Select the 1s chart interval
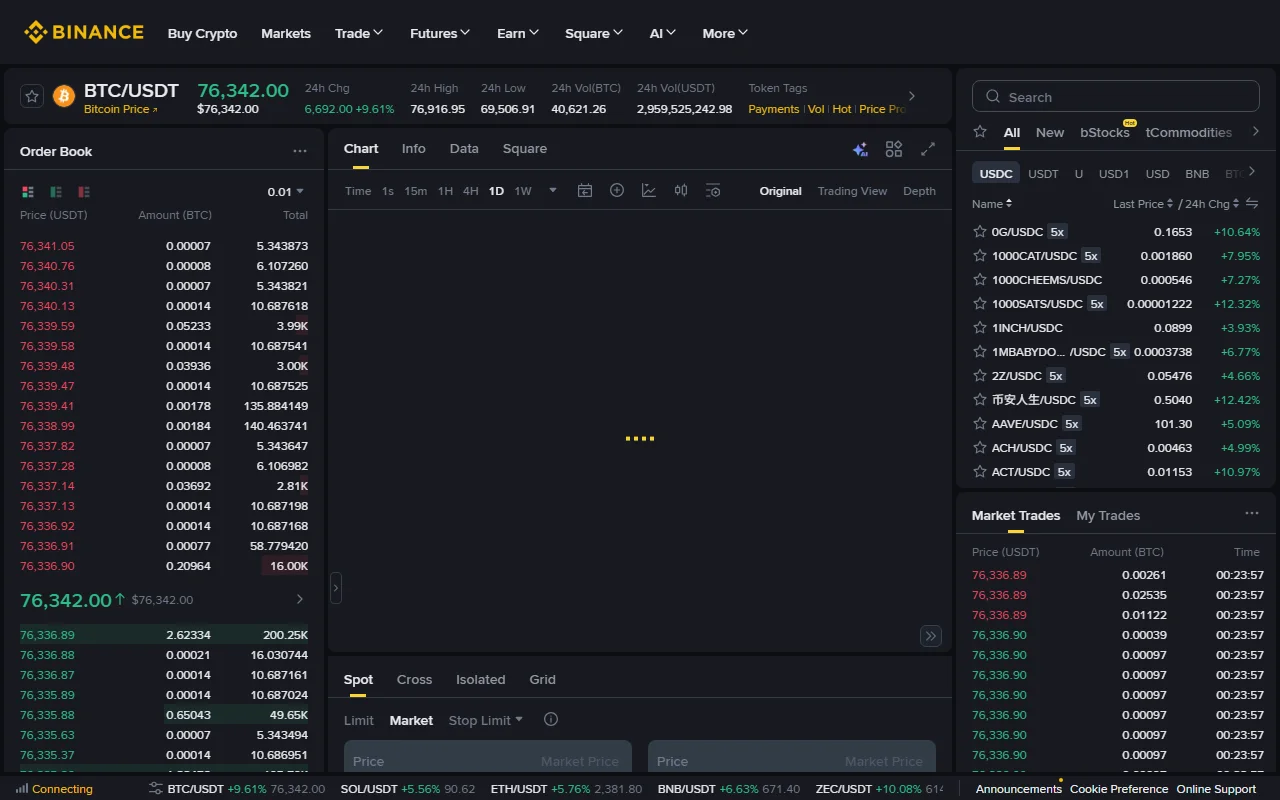1280x800 pixels. coord(388,191)
